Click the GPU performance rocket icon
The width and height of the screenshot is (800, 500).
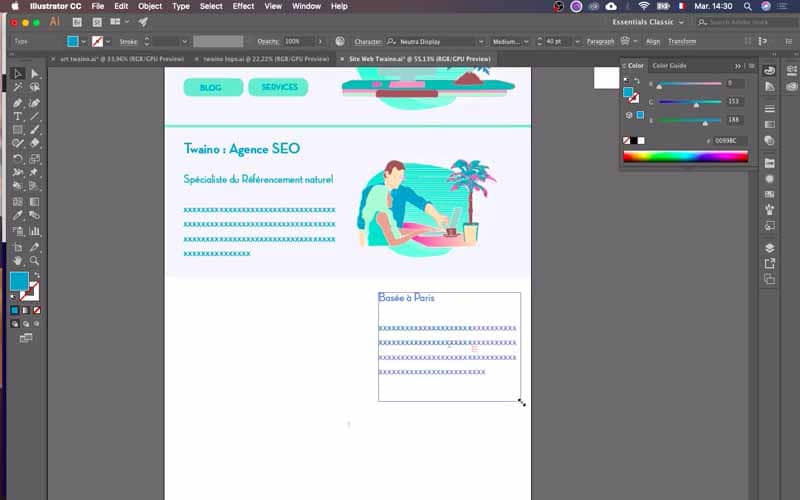(x=143, y=22)
